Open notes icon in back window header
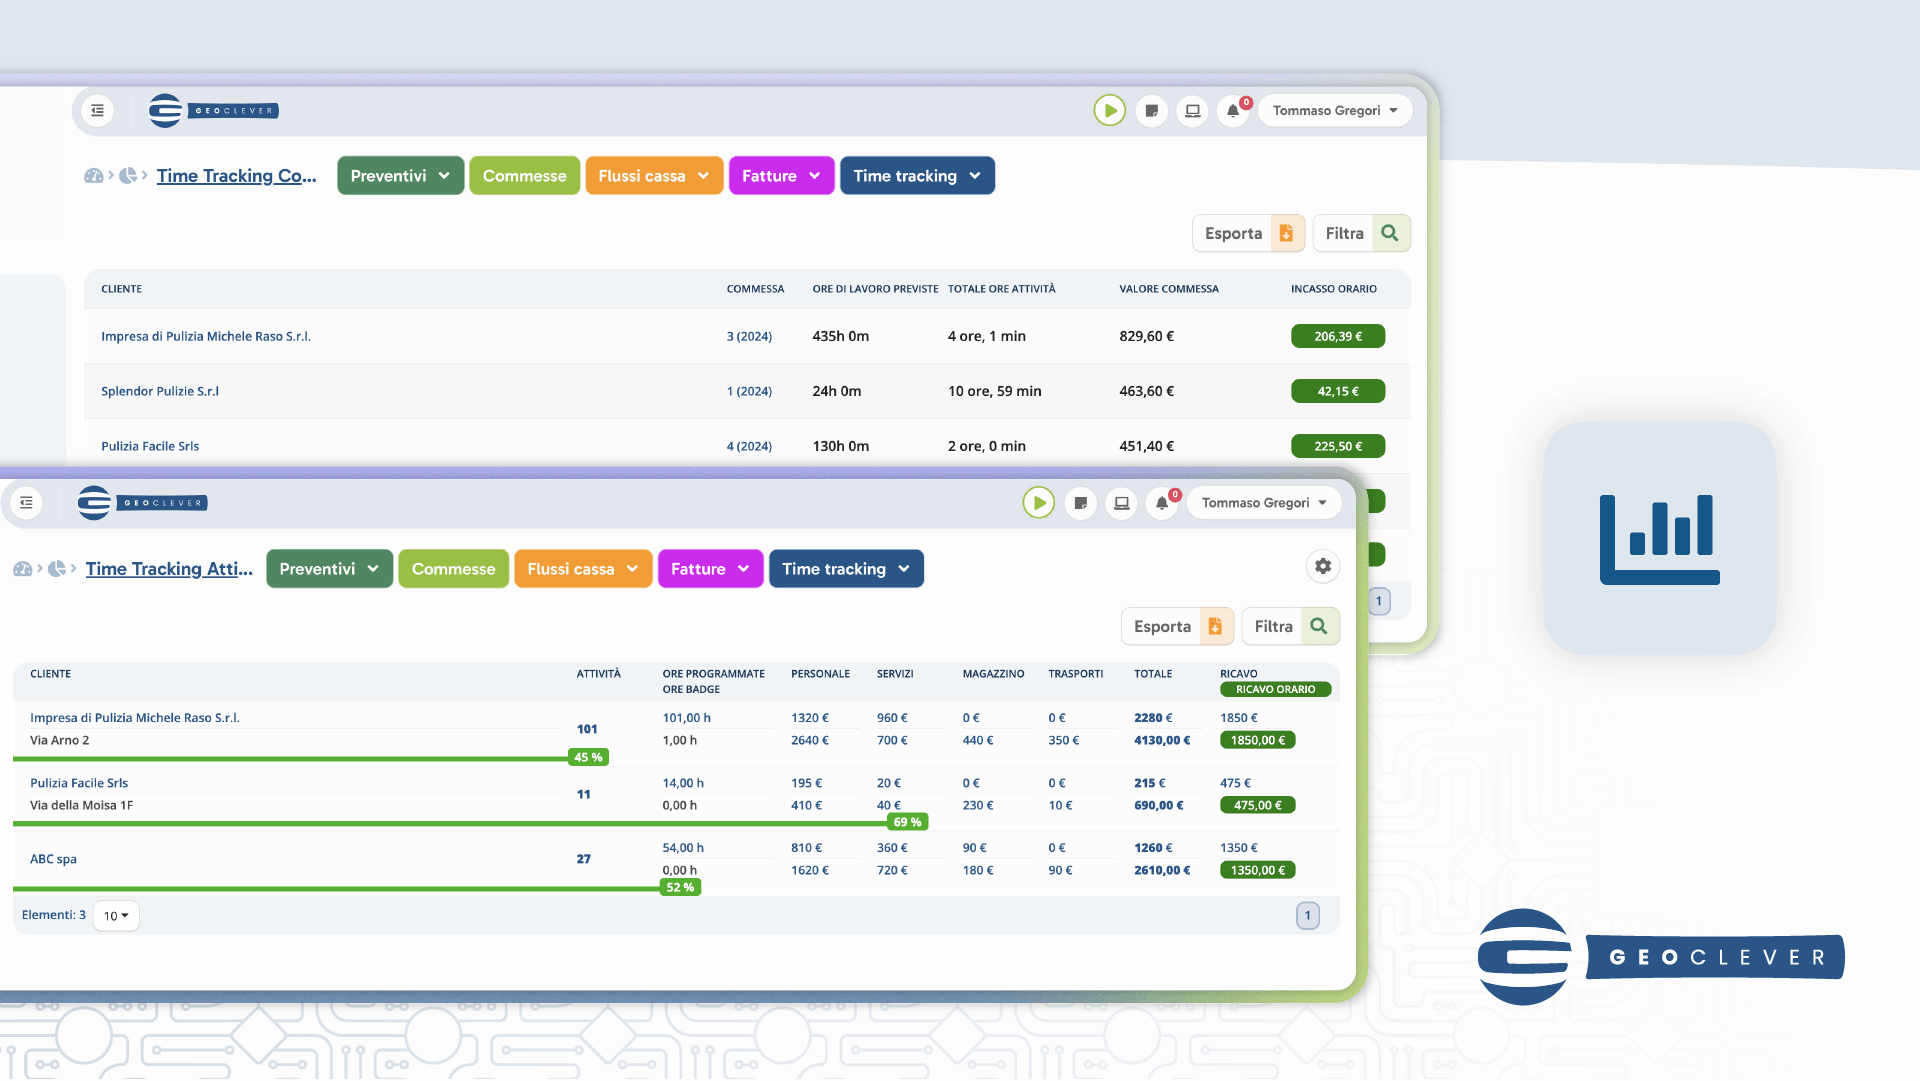Screen dimensions: 1920x1081 [x=1151, y=111]
